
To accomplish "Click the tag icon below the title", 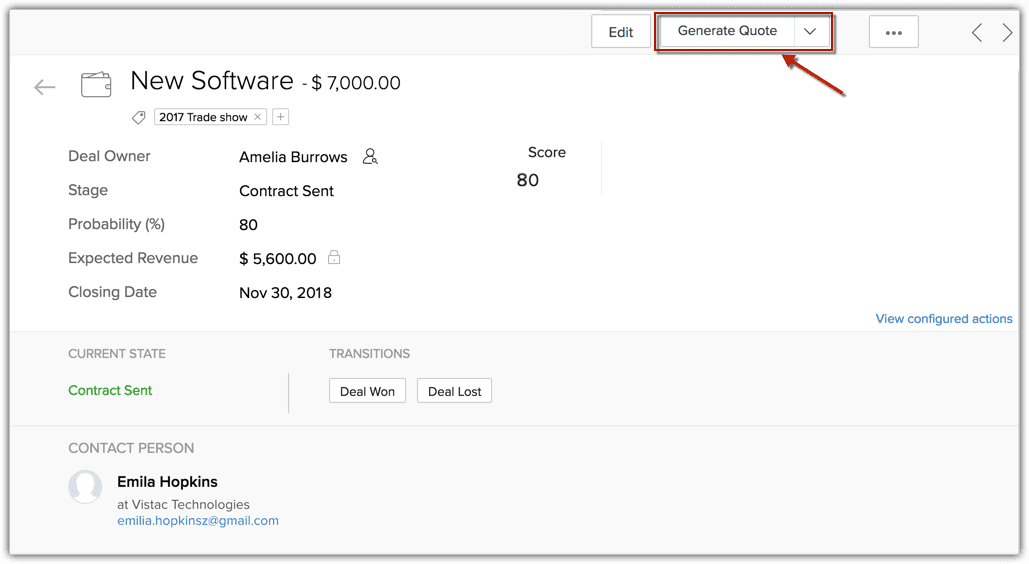I will [139, 118].
